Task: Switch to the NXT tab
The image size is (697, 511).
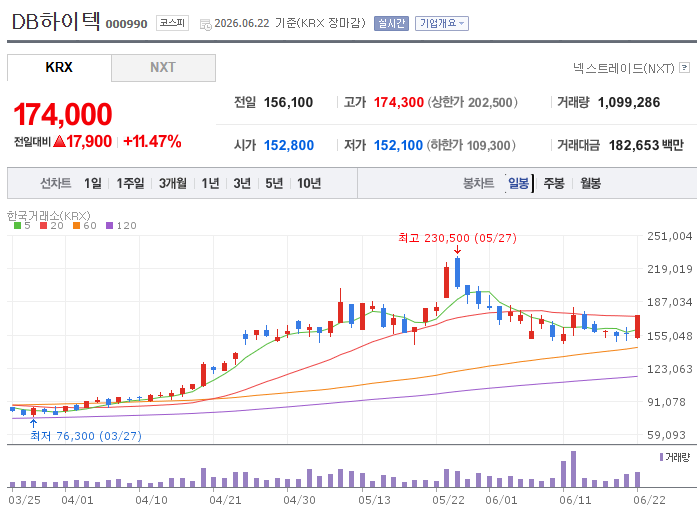Action: click(x=163, y=68)
